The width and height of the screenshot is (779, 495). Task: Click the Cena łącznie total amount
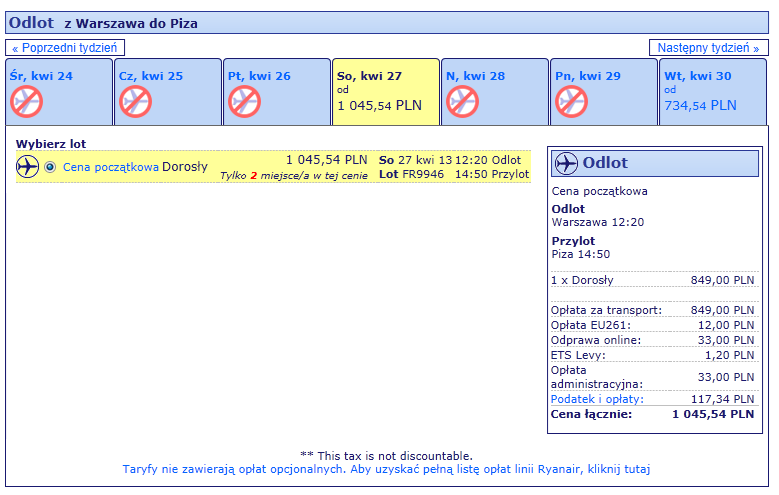(x=713, y=414)
